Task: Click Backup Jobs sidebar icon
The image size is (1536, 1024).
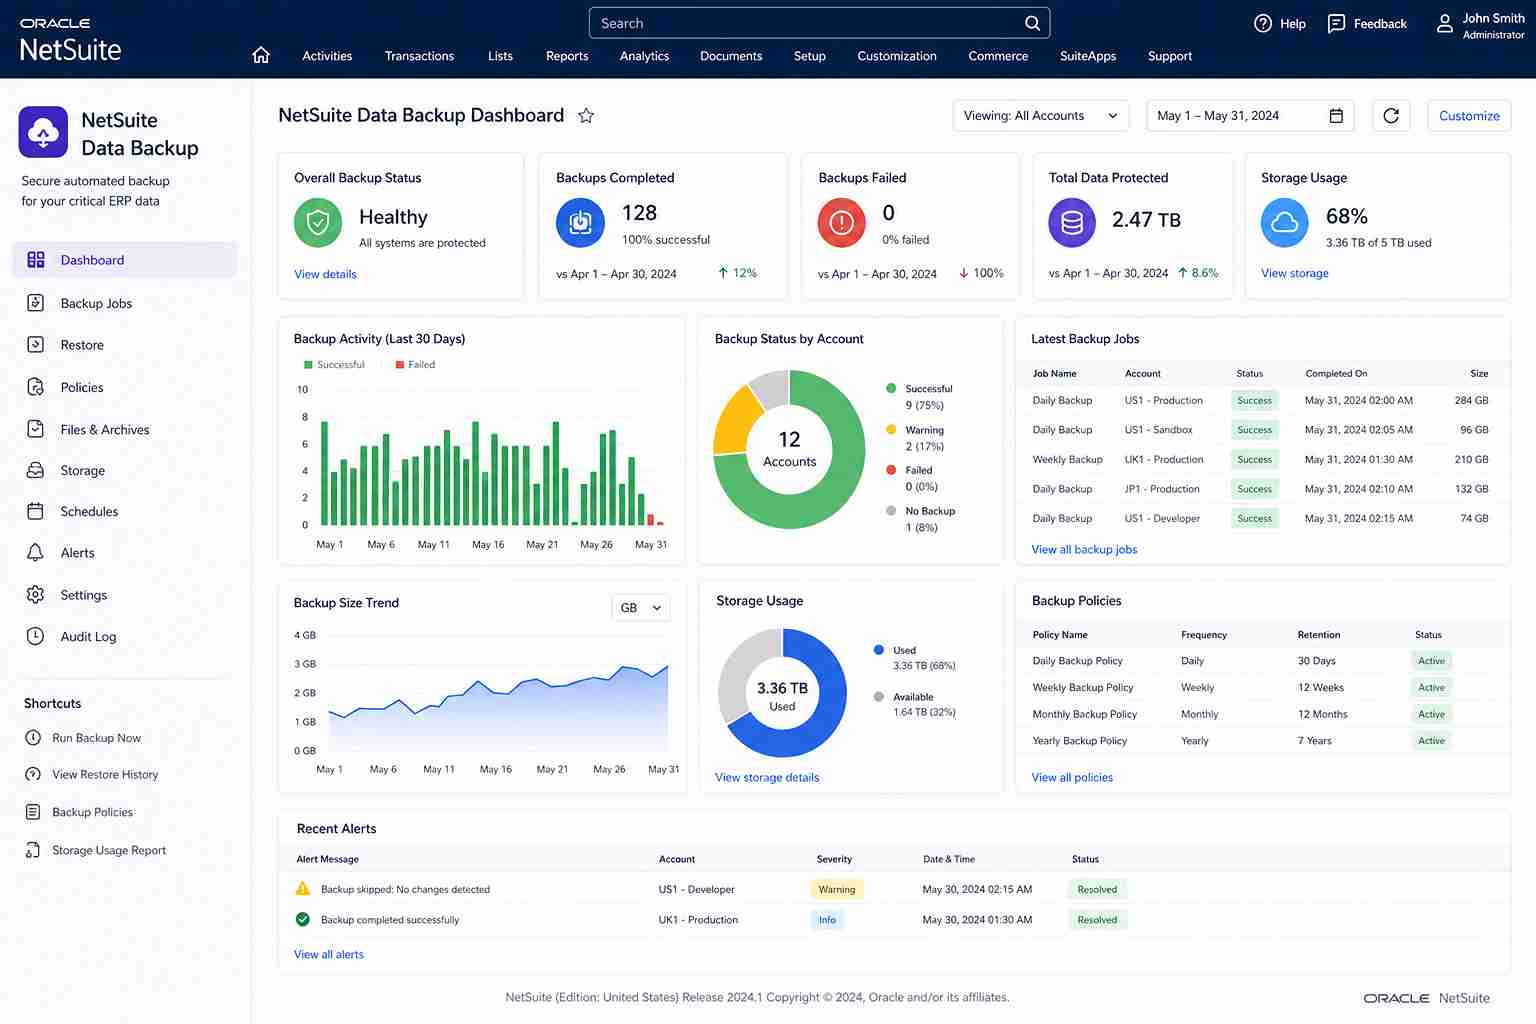Action: click(36, 303)
